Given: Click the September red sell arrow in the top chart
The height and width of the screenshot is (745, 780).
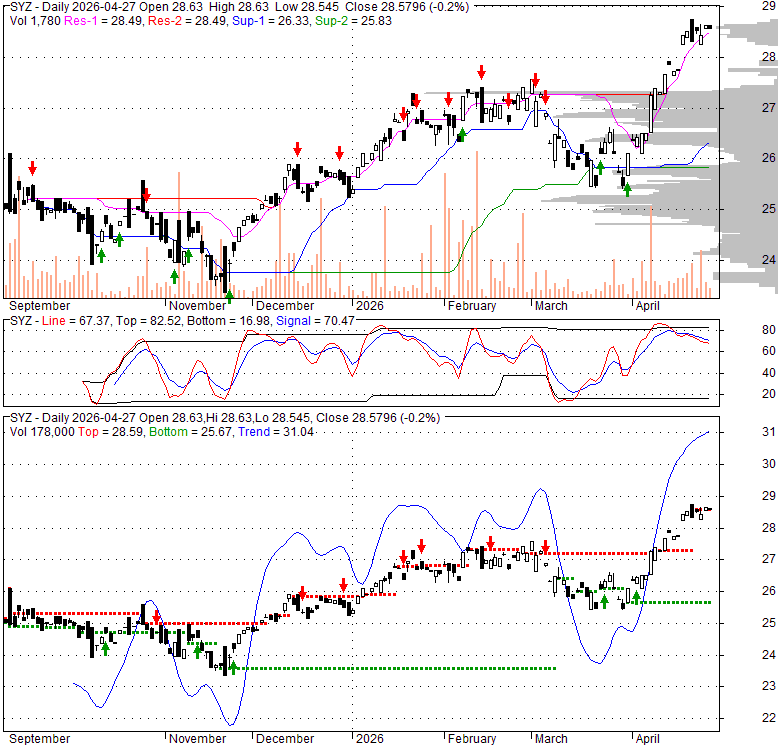Looking at the screenshot, I should [32, 168].
